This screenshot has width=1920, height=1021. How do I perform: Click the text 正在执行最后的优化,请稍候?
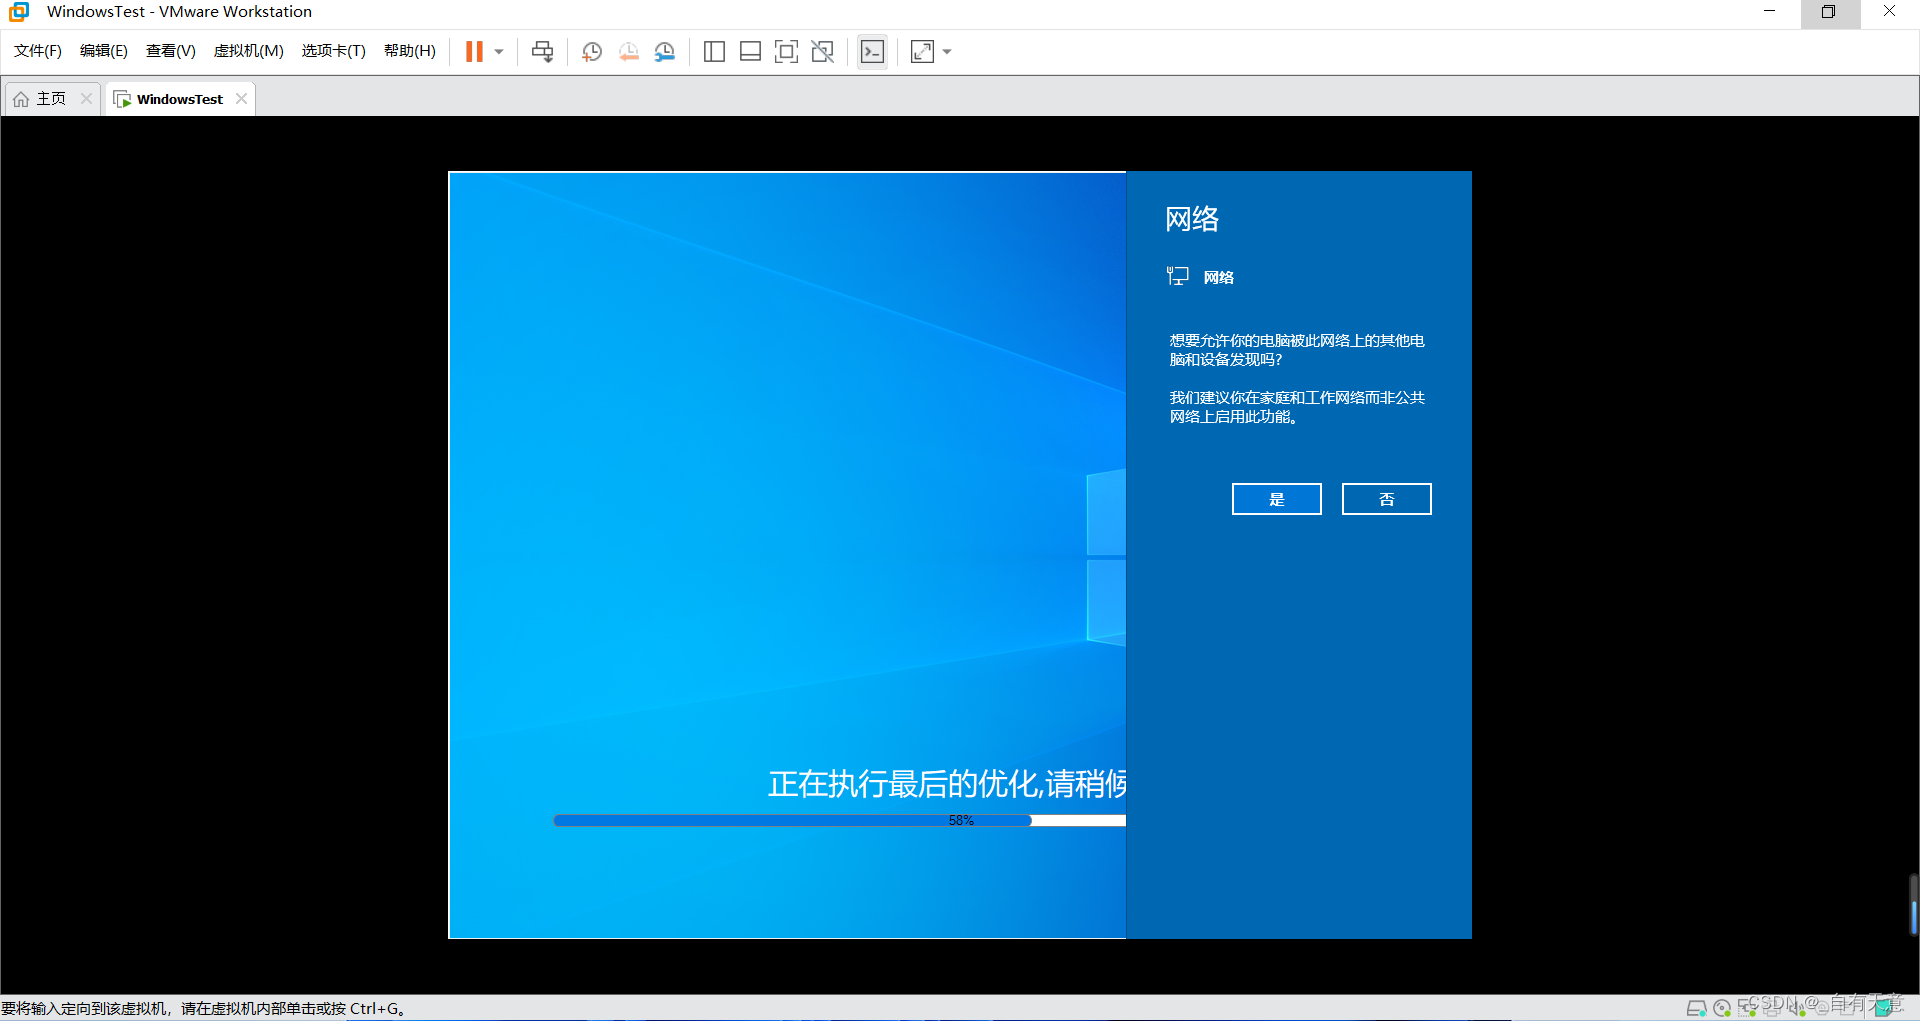[947, 784]
